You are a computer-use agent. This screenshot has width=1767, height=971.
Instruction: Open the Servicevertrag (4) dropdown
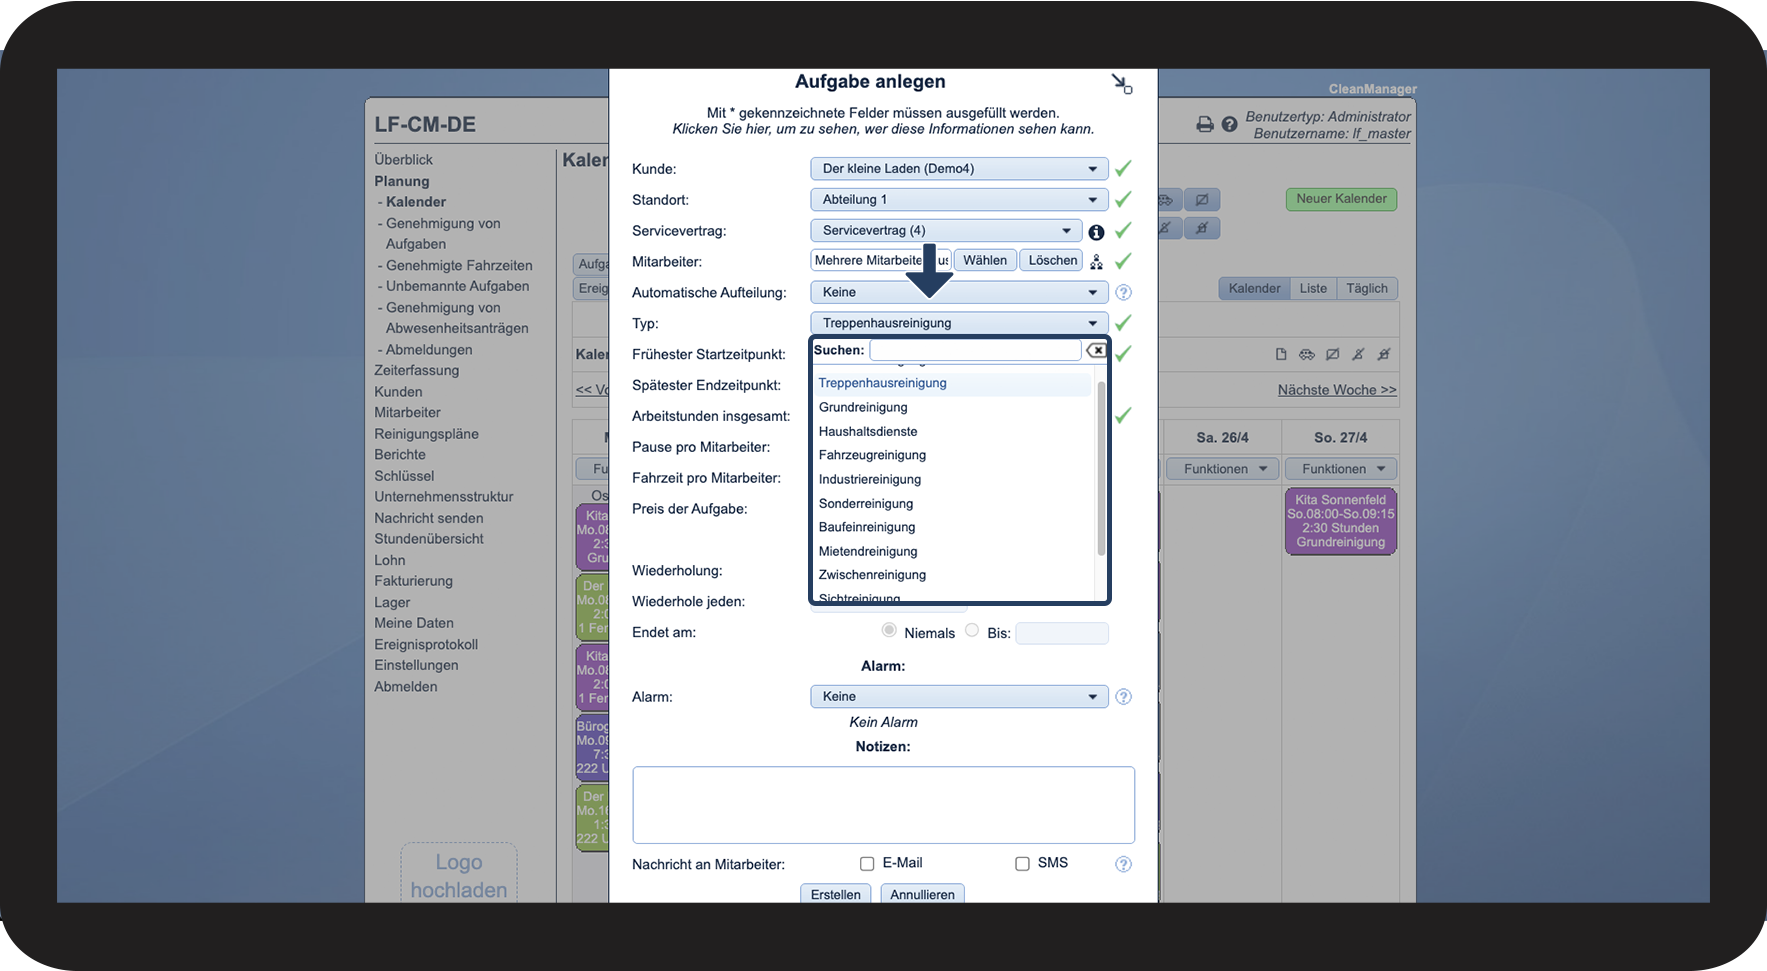(x=946, y=231)
